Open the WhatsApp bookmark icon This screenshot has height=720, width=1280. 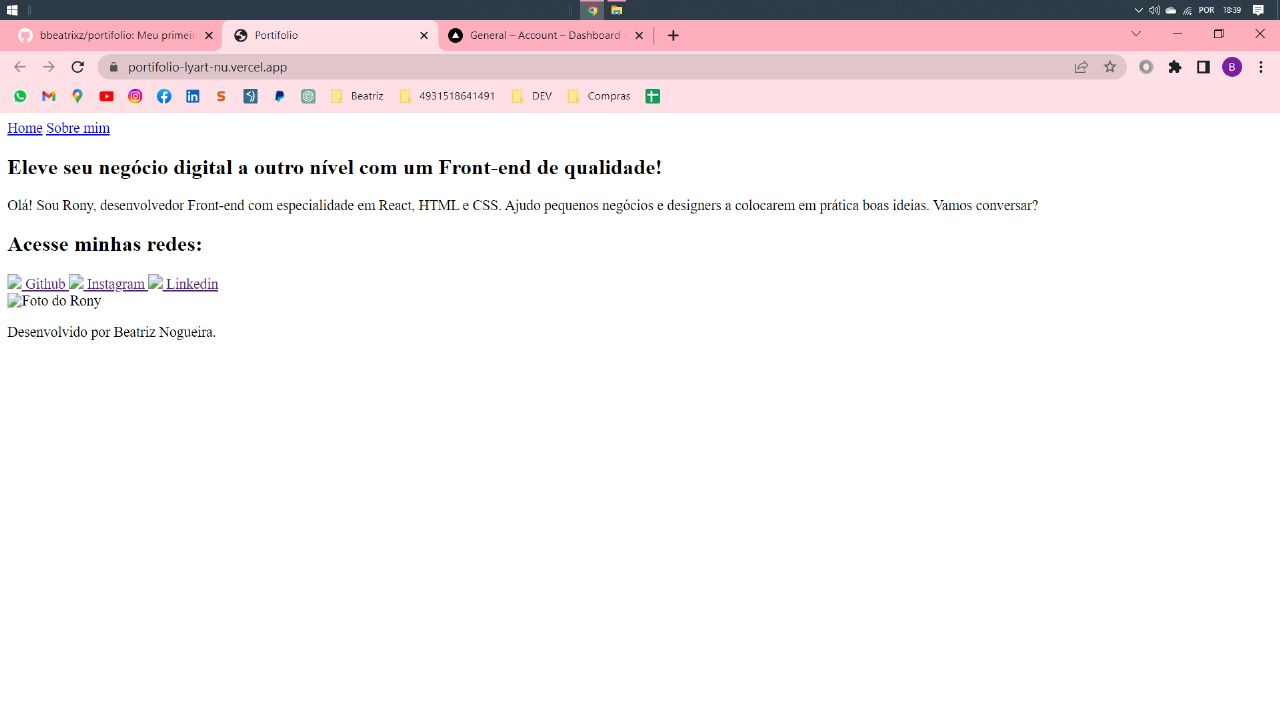pos(20,96)
